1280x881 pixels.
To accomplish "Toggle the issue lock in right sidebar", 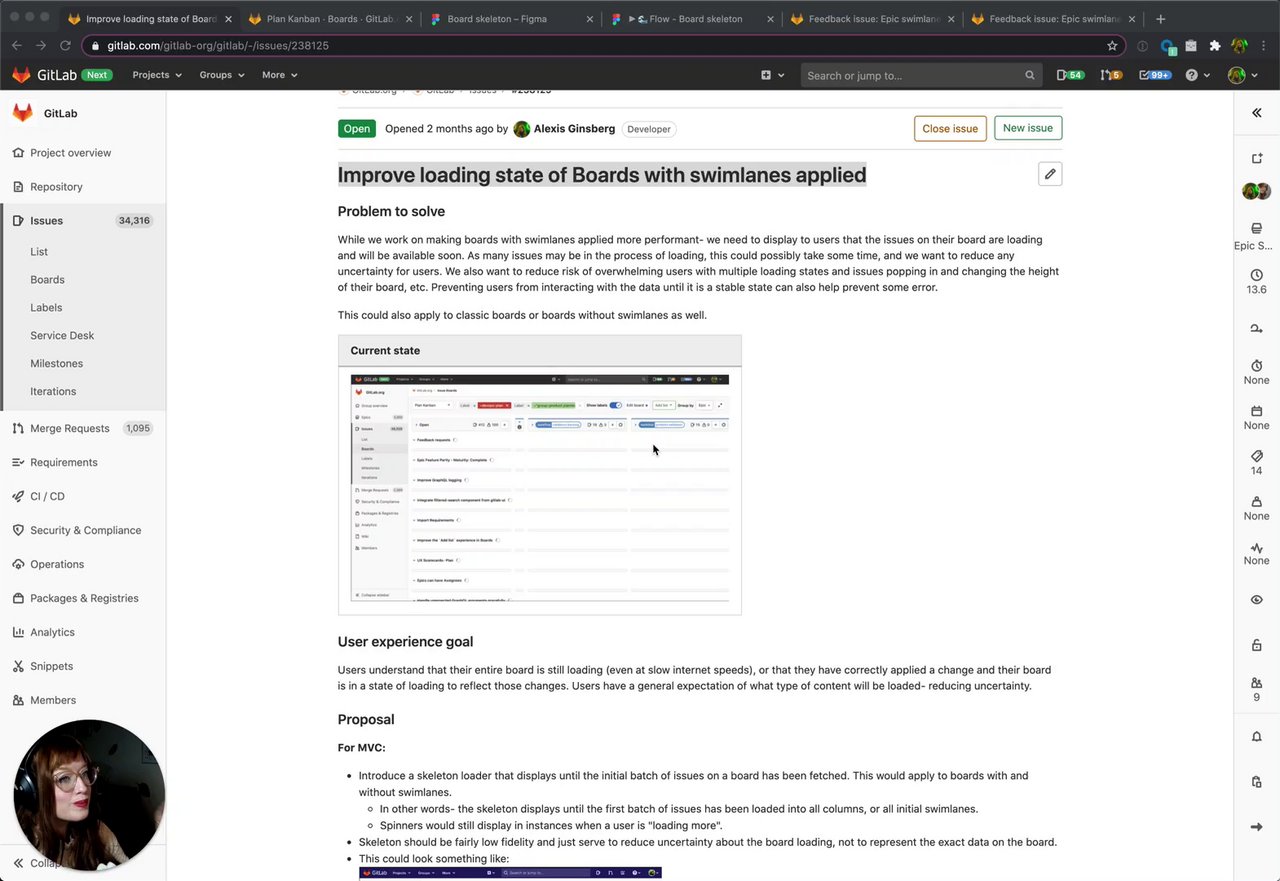I will (x=1257, y=645).
